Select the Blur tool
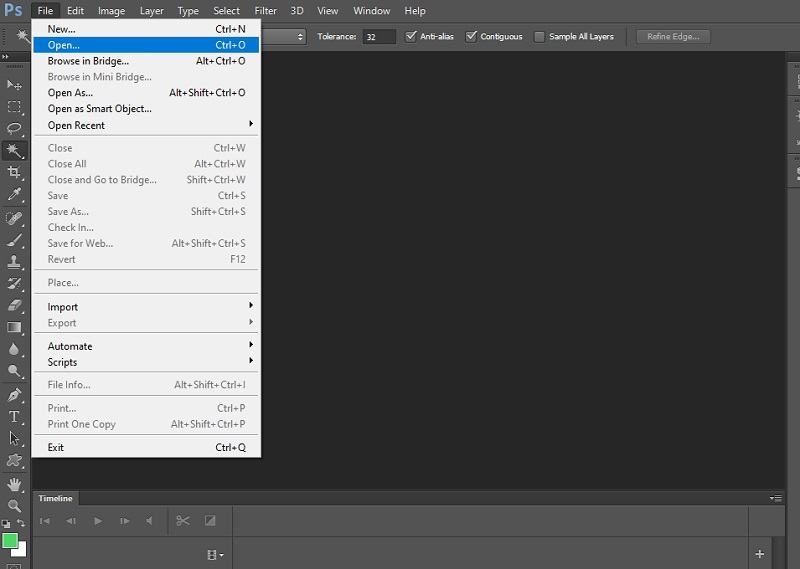 (14, 349)
